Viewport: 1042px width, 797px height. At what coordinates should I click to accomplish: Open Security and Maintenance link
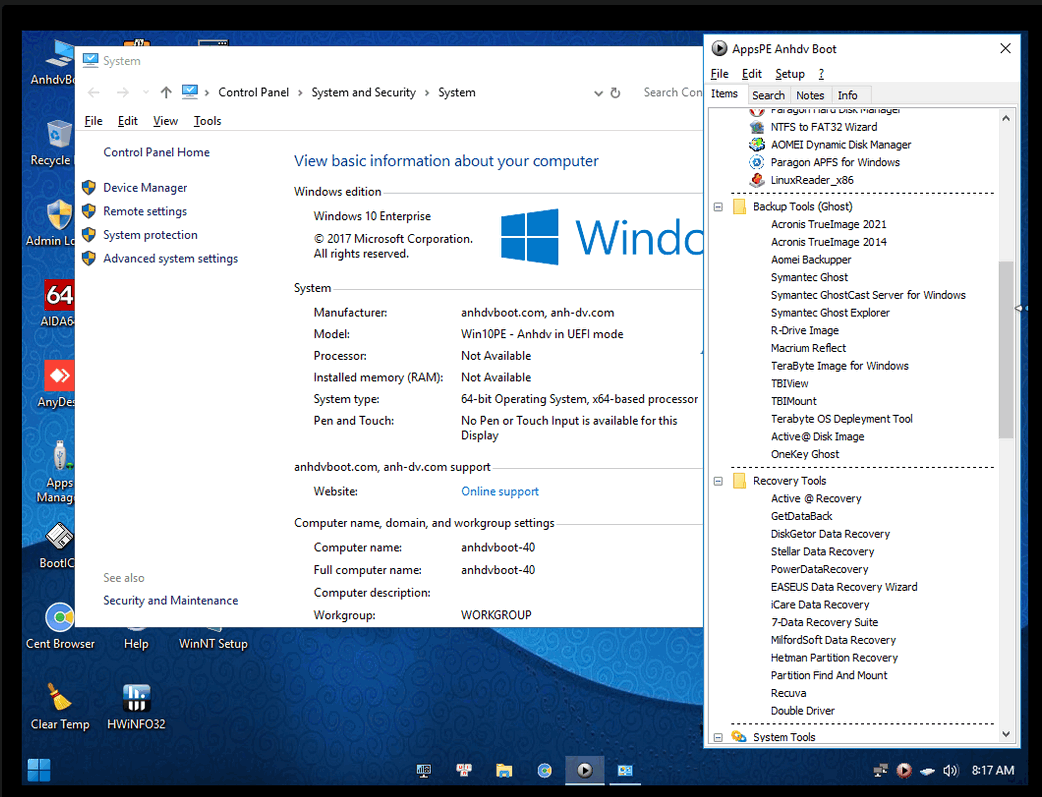coord(170,600)
